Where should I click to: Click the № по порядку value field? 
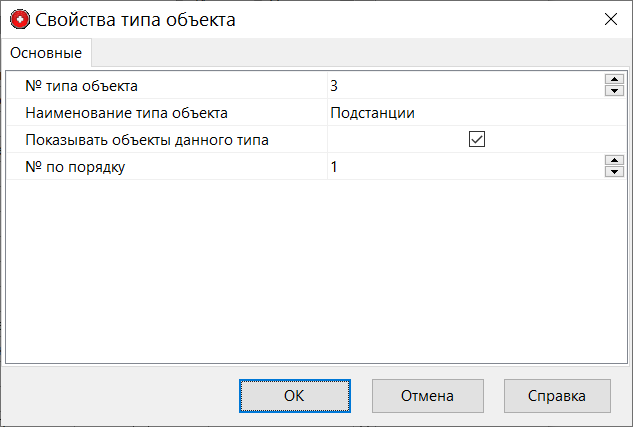point(460,167)
